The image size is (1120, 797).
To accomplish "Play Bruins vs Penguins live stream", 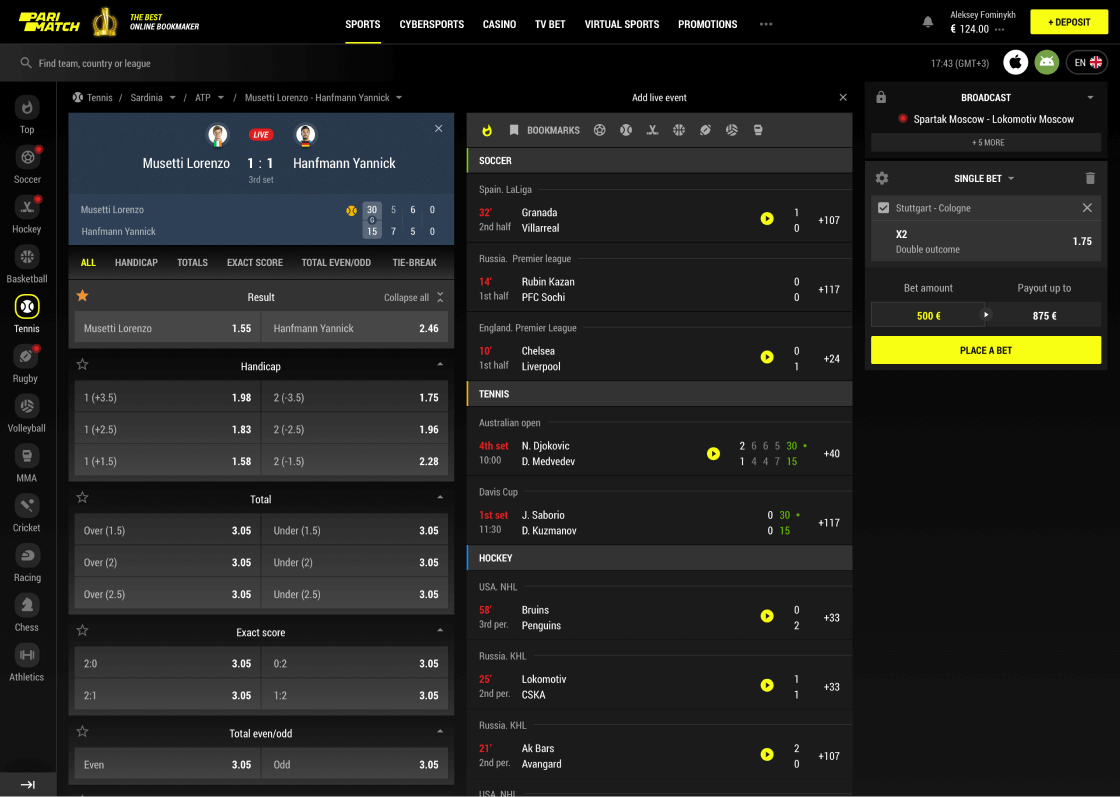I will pos(767,616).
